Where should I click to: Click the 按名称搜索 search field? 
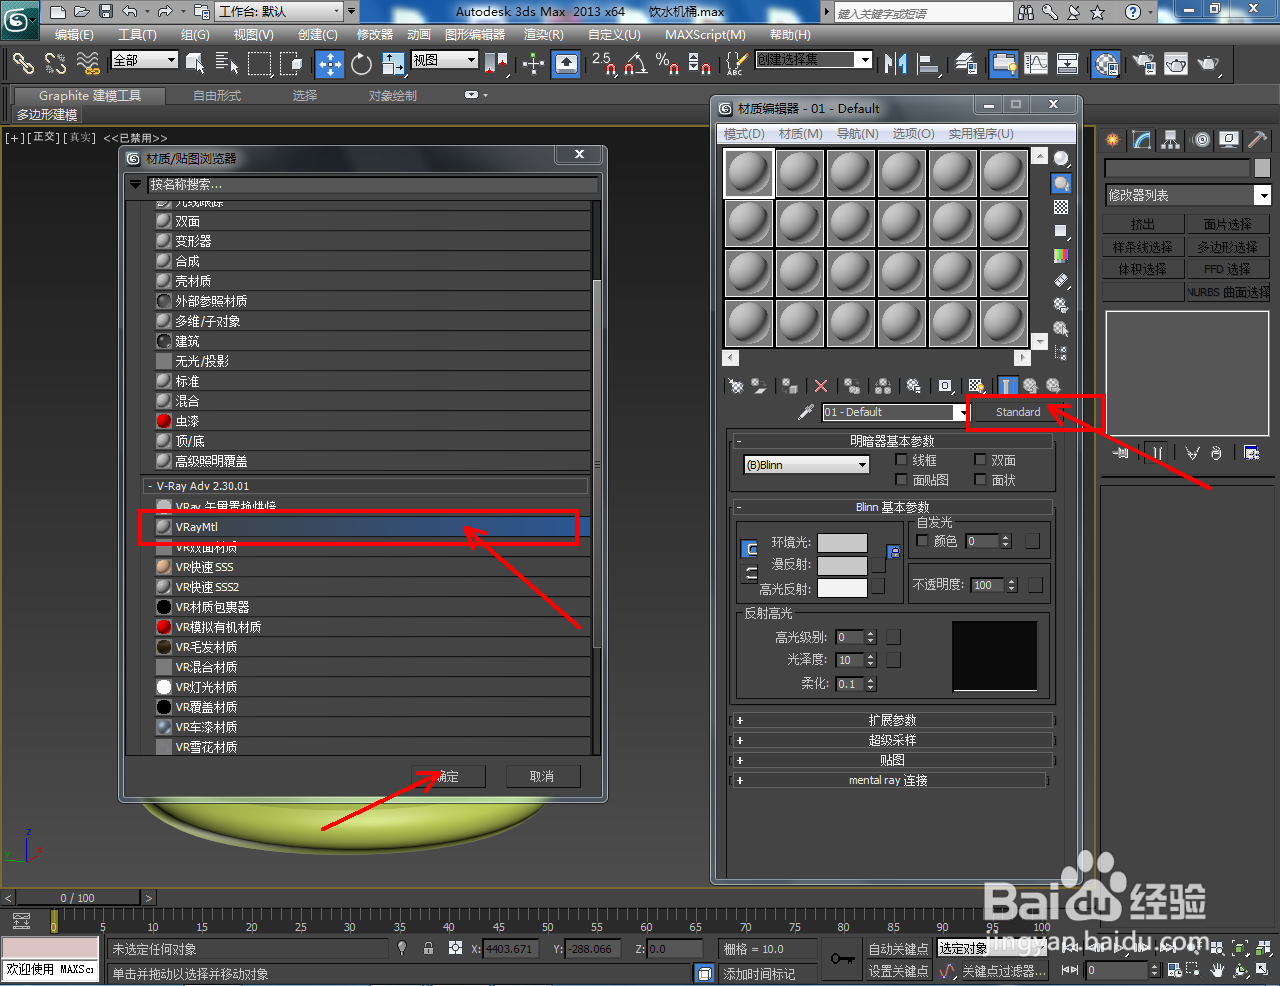point(372,185)
